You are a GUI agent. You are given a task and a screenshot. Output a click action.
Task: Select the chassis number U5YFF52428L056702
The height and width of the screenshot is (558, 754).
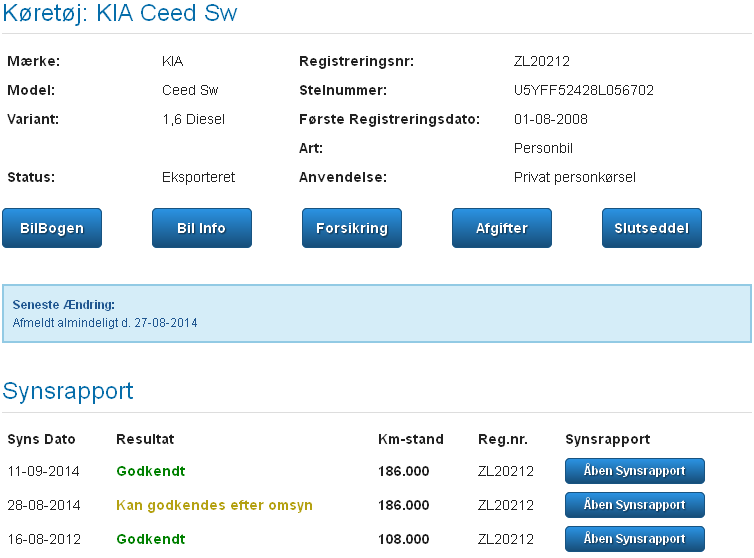(x=584, y=90)
